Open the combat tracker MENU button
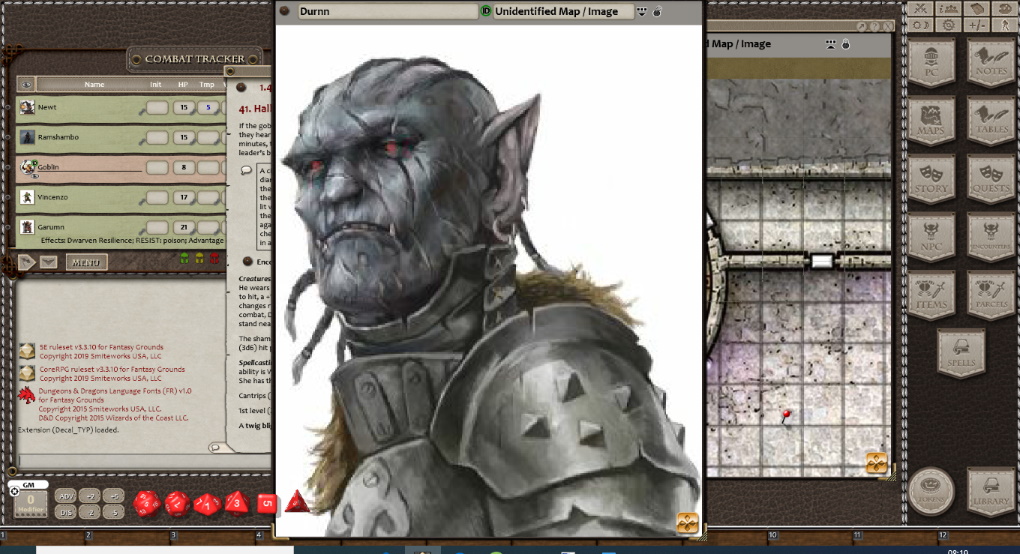1020x554 pixels. pos(87,262)
